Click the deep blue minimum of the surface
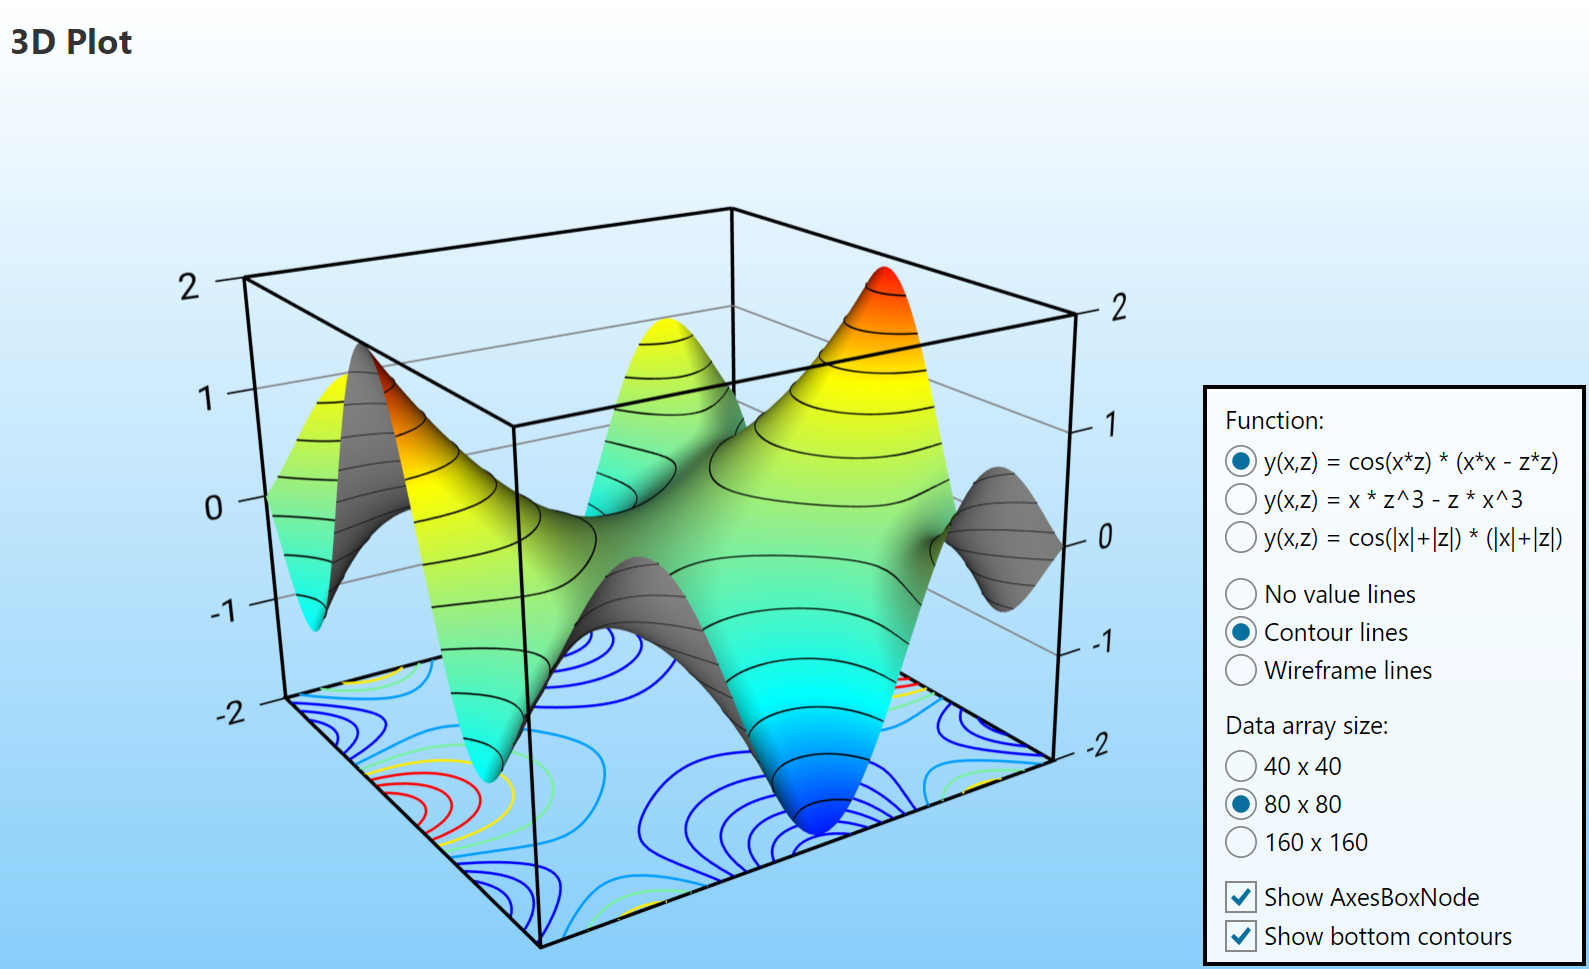1589x969 pixels. click(x=819, y=815)
